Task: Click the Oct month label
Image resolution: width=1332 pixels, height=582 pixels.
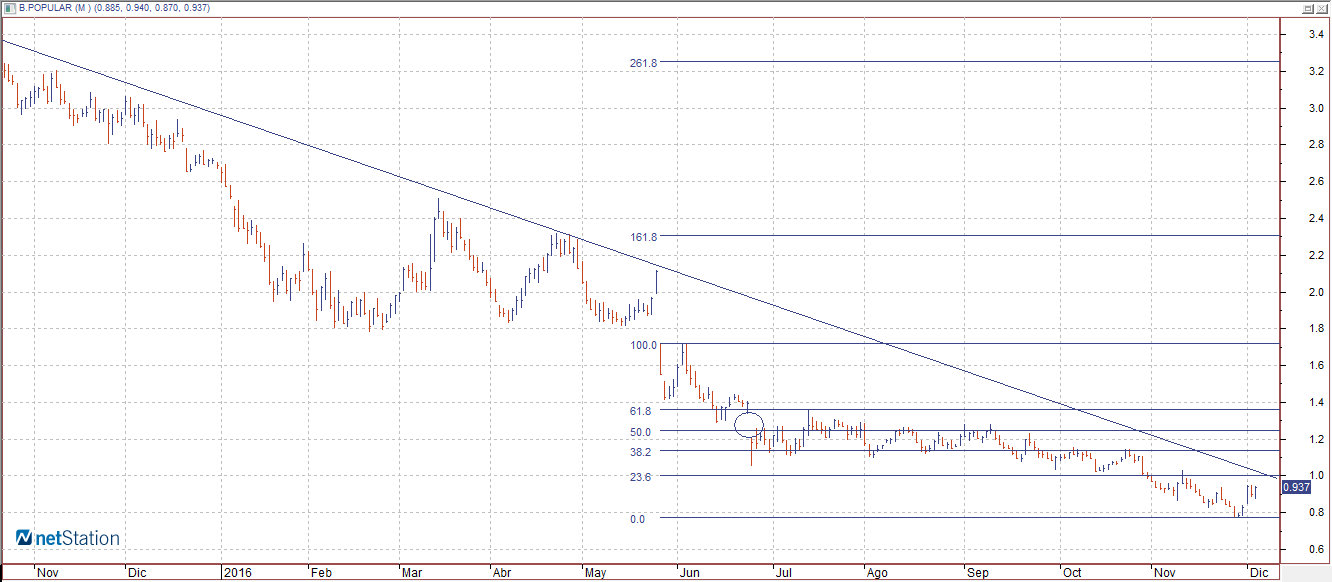Action: 1071,573
